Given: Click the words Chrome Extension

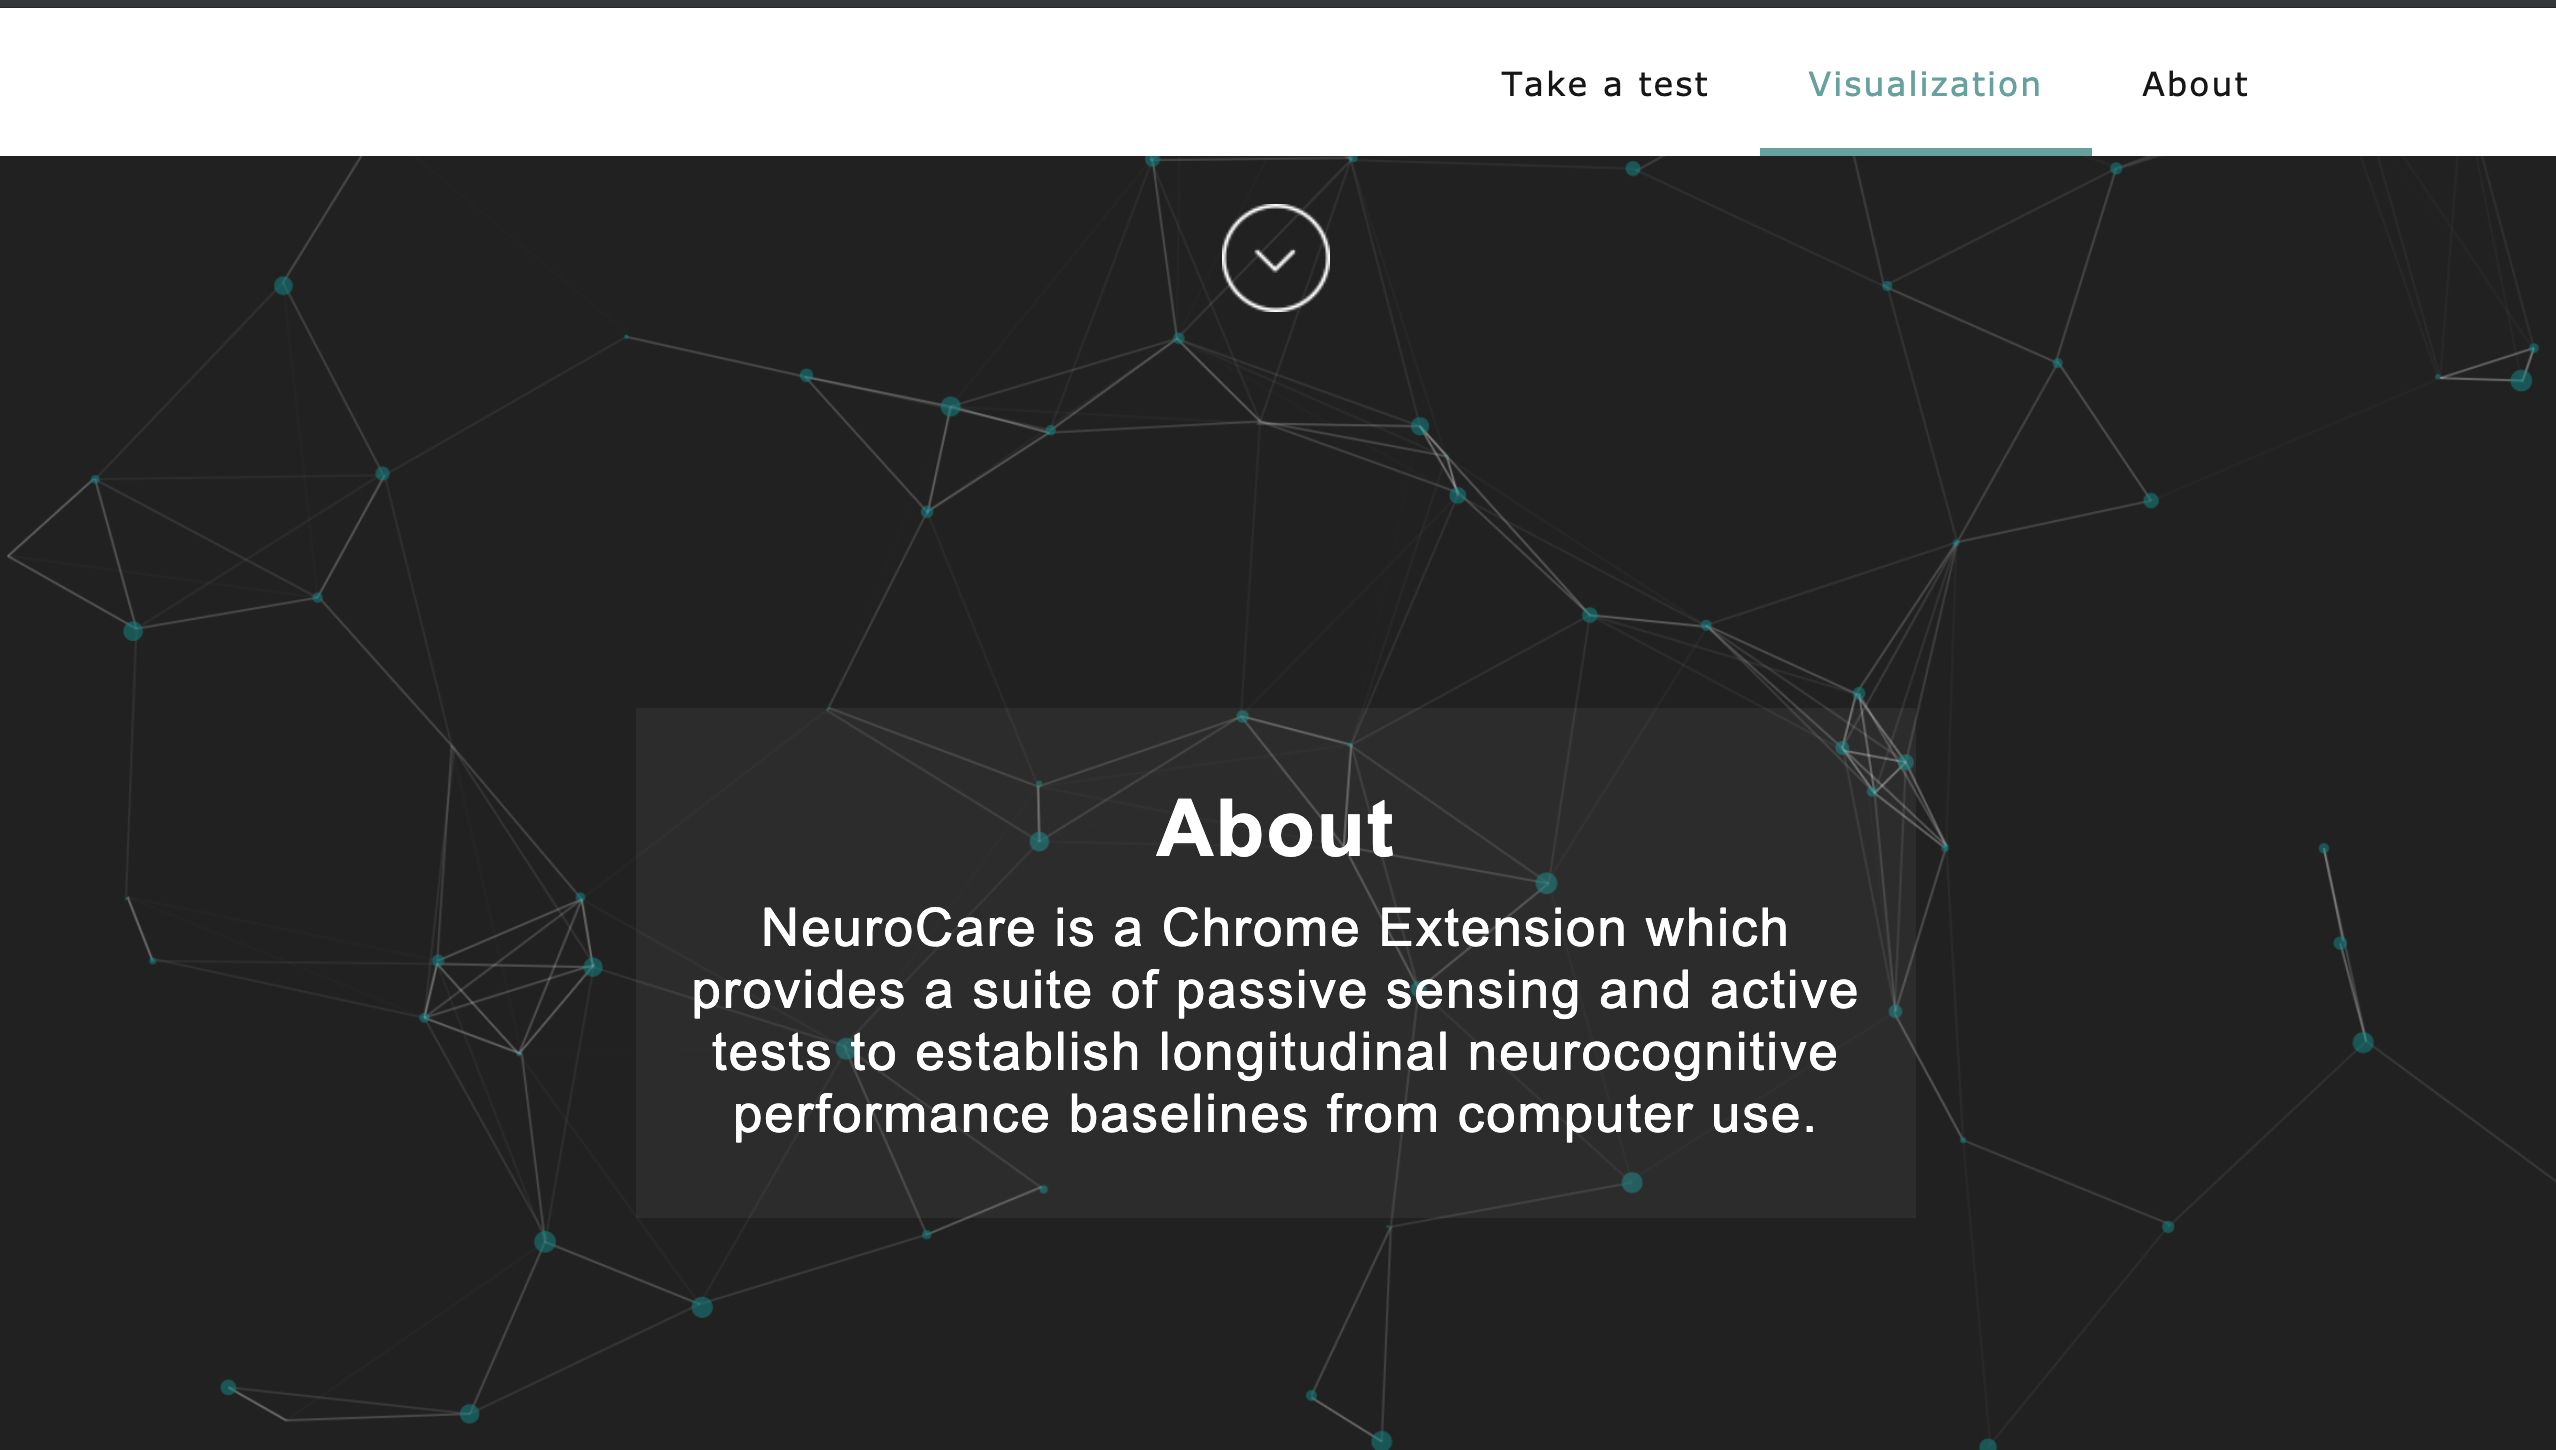Looking at the screenshot, I should (x=1394, y=928).
